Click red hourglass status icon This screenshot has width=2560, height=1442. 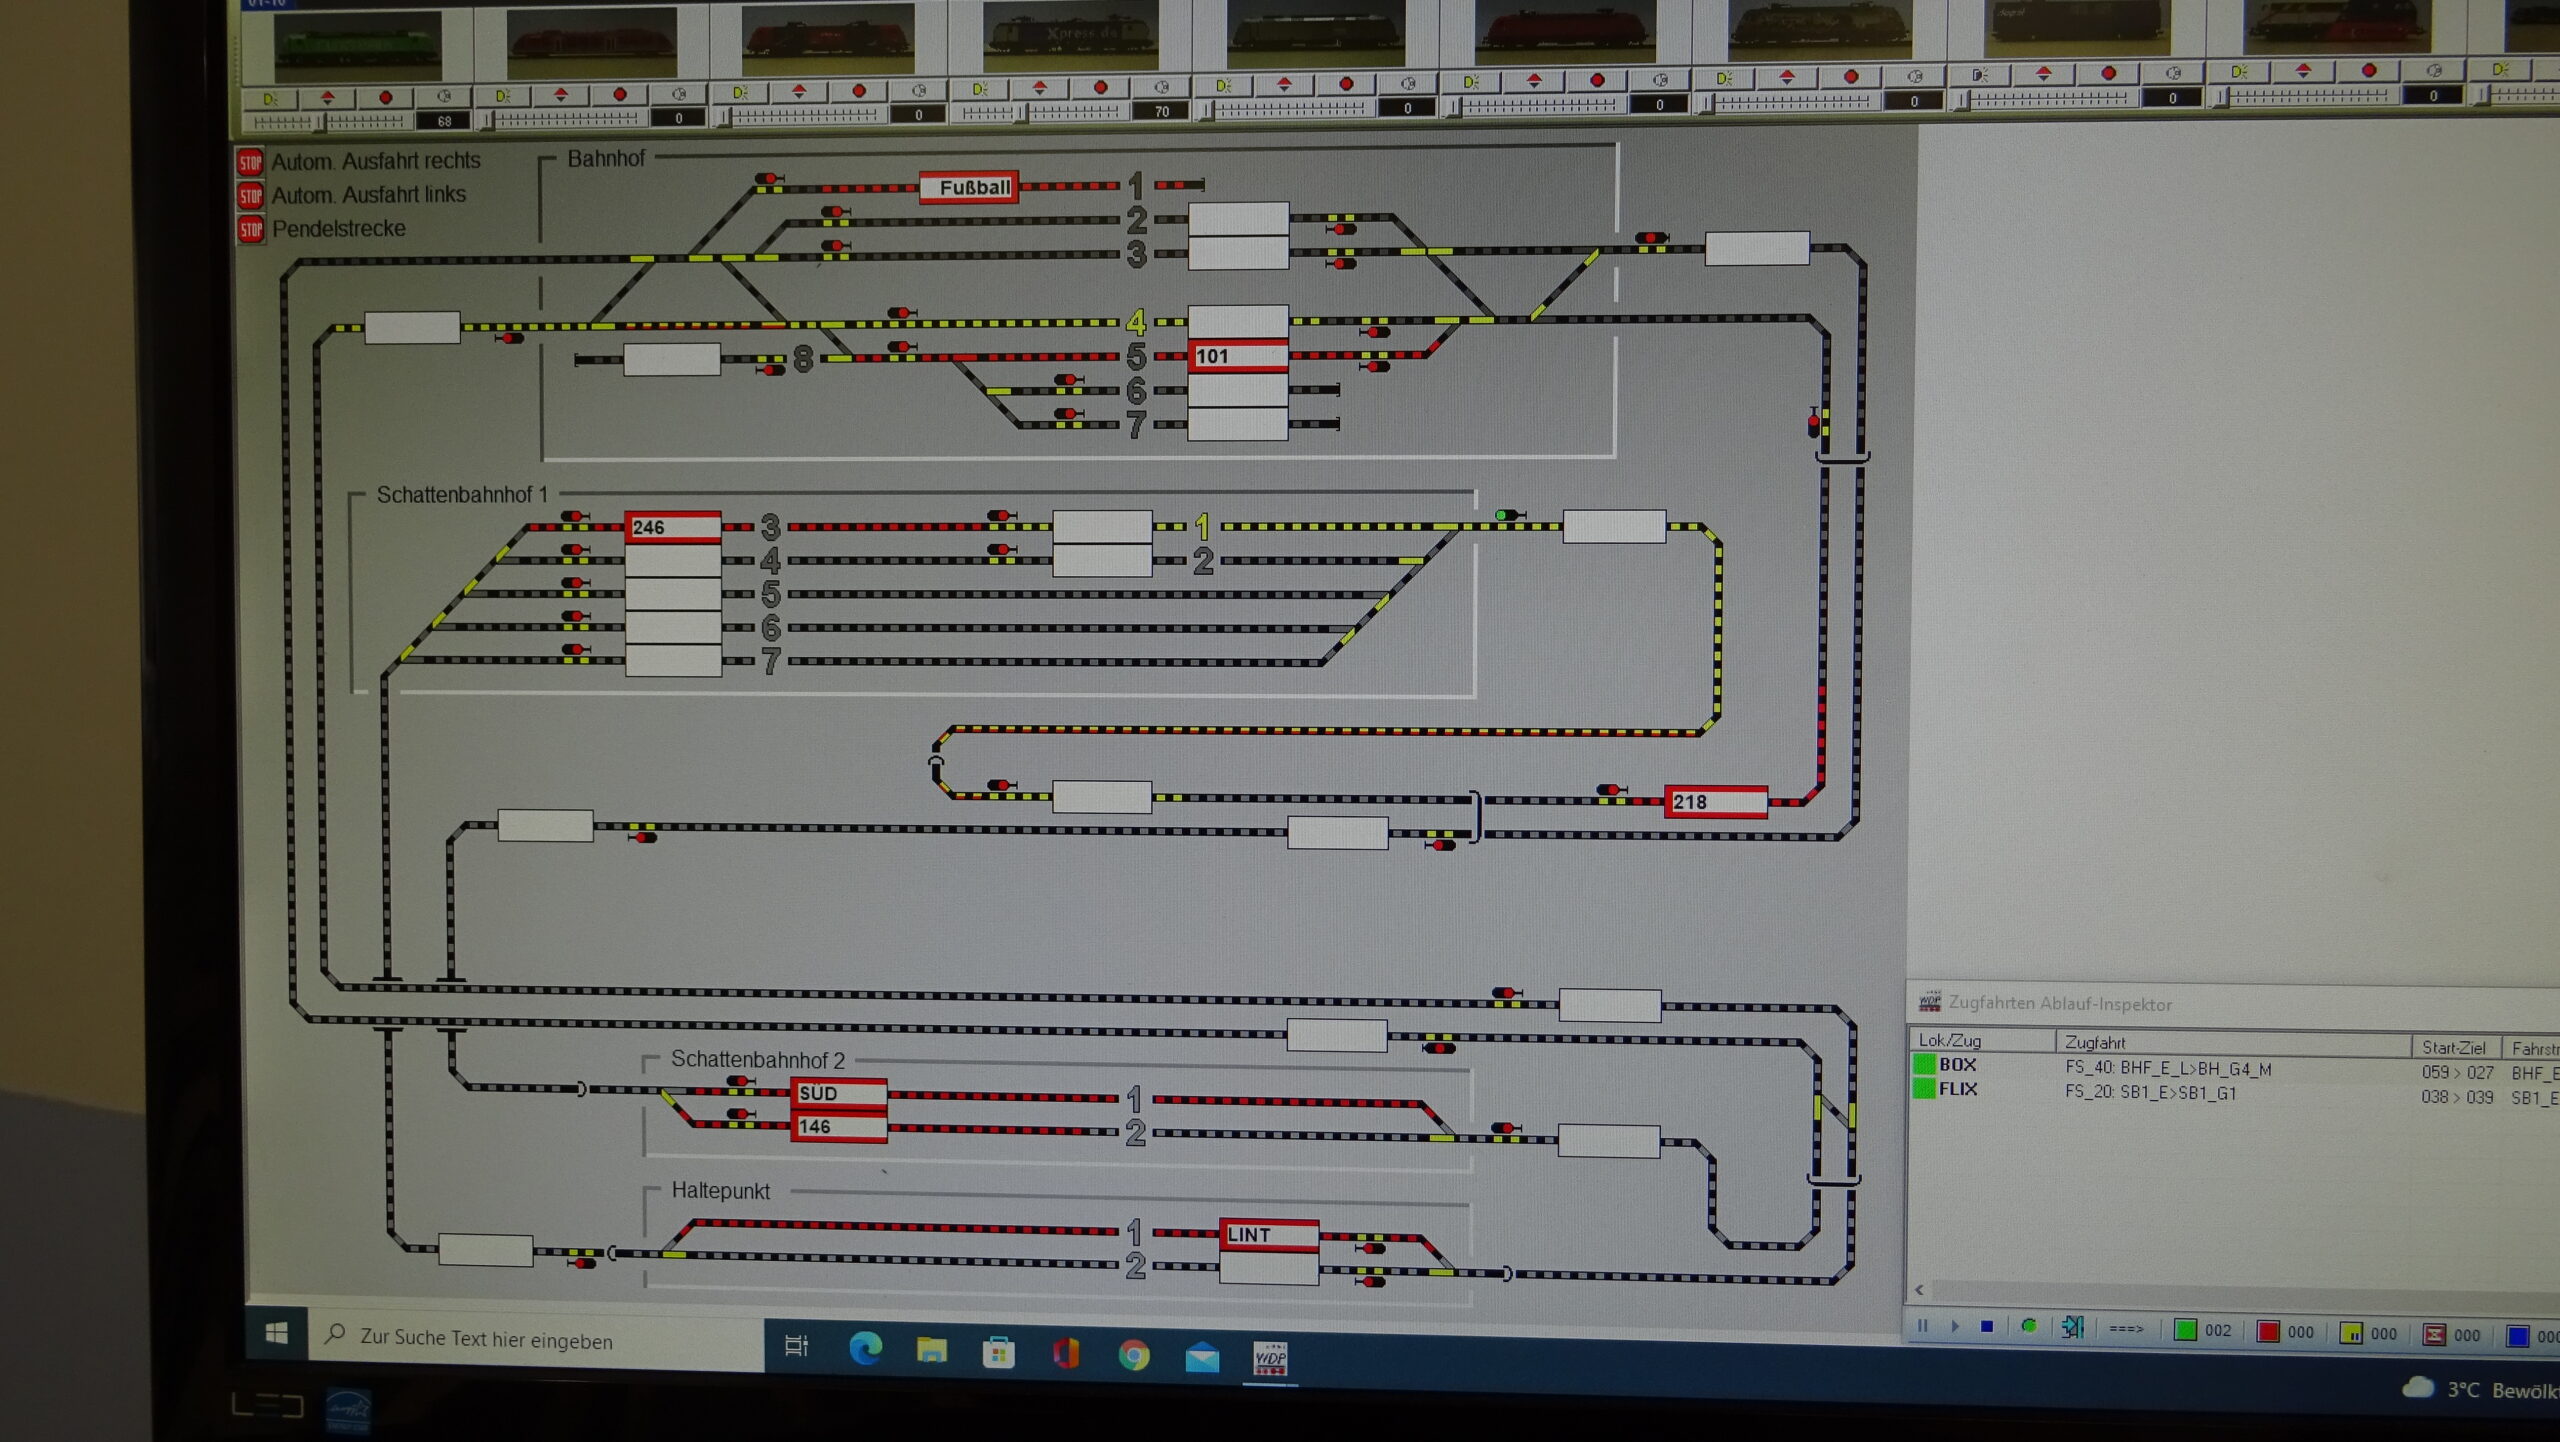[x=2435, y=1335]
